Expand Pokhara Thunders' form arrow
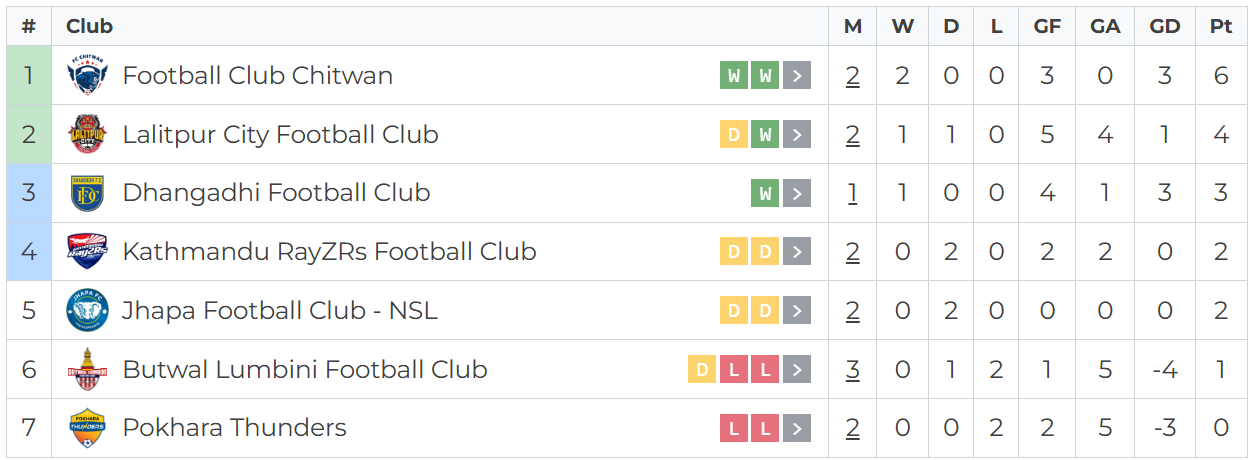The height and width of the screenshot is (460, 1255). point(797,429)
